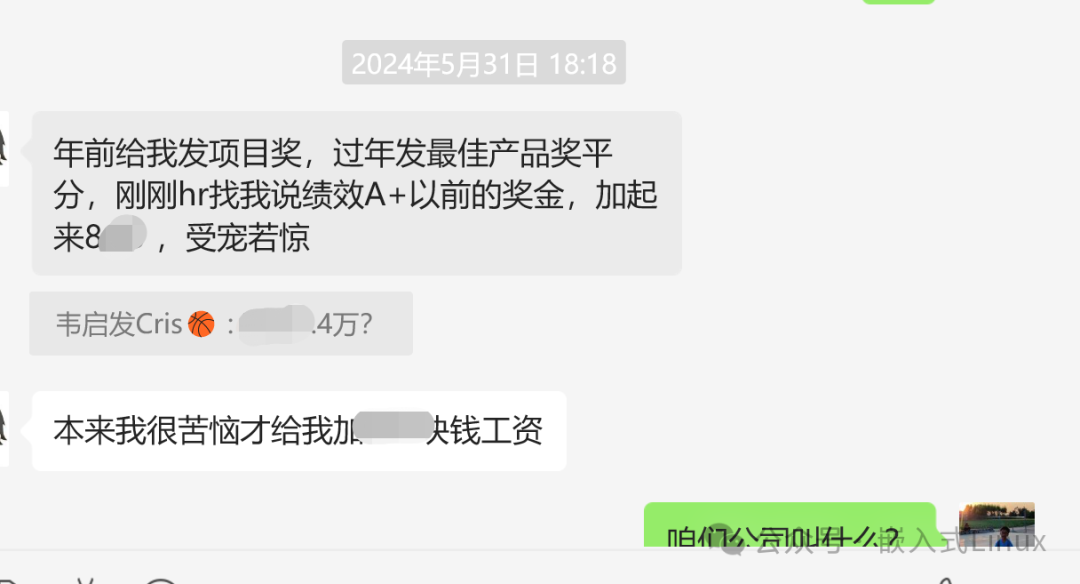Select the message about 项目奖 and 绩效A+
The image size is (1080, 584).
pyautogui.click(x=357, y=194)
